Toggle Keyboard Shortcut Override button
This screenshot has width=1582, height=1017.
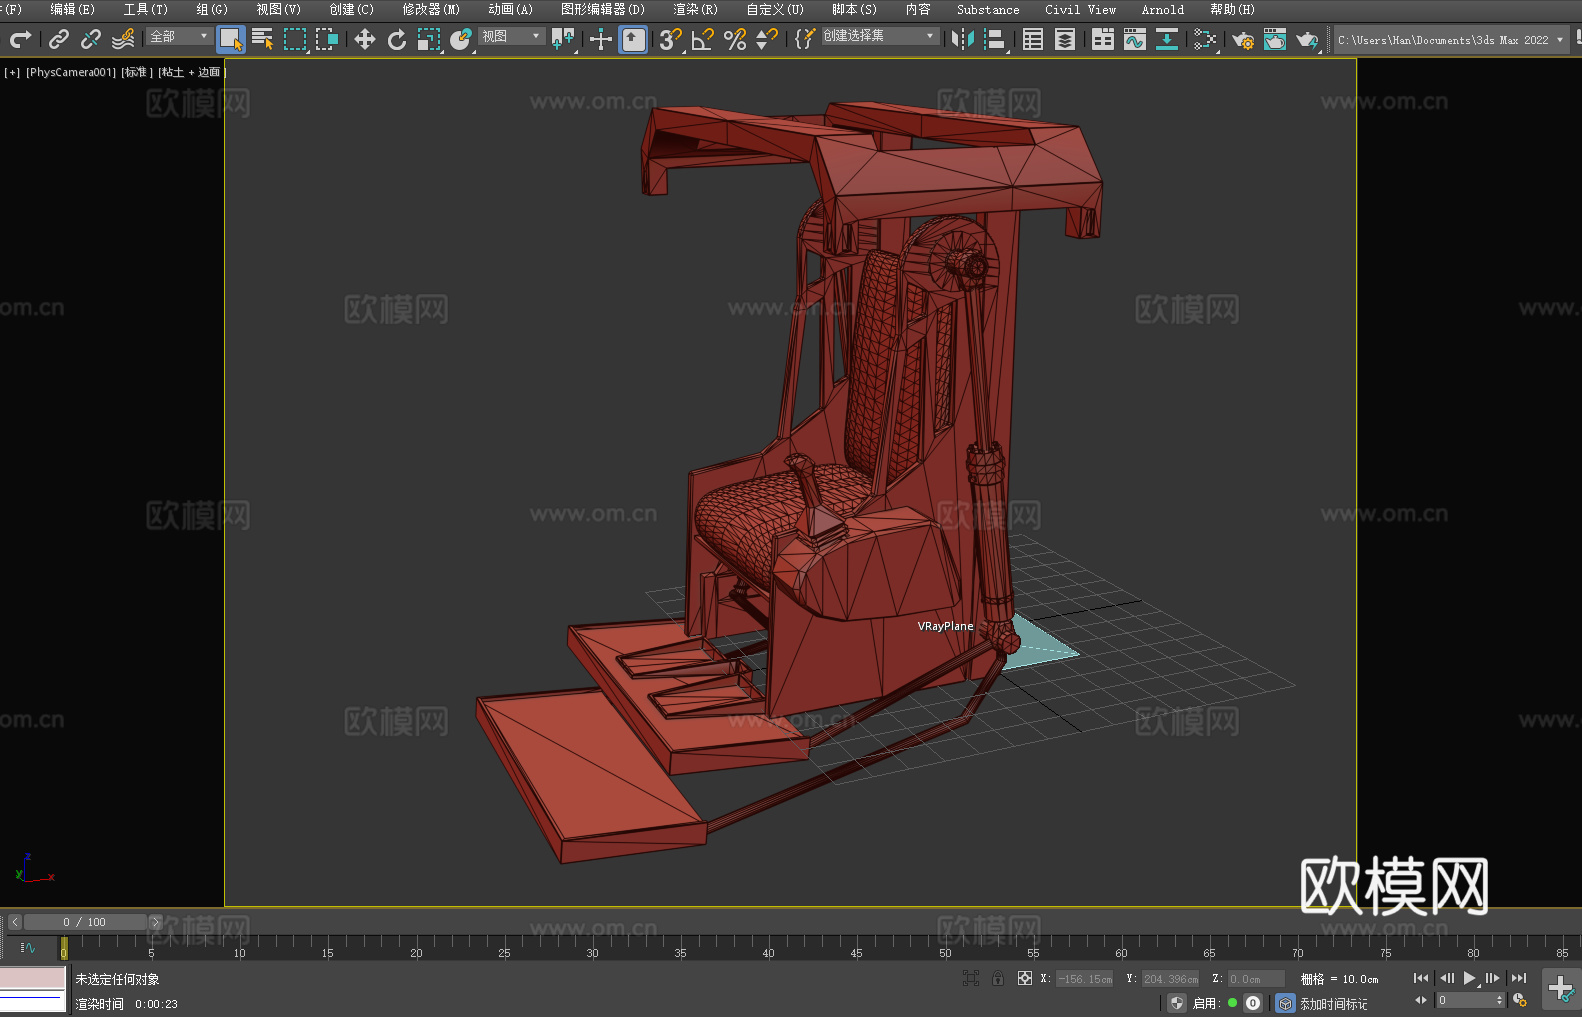[633, 39]
